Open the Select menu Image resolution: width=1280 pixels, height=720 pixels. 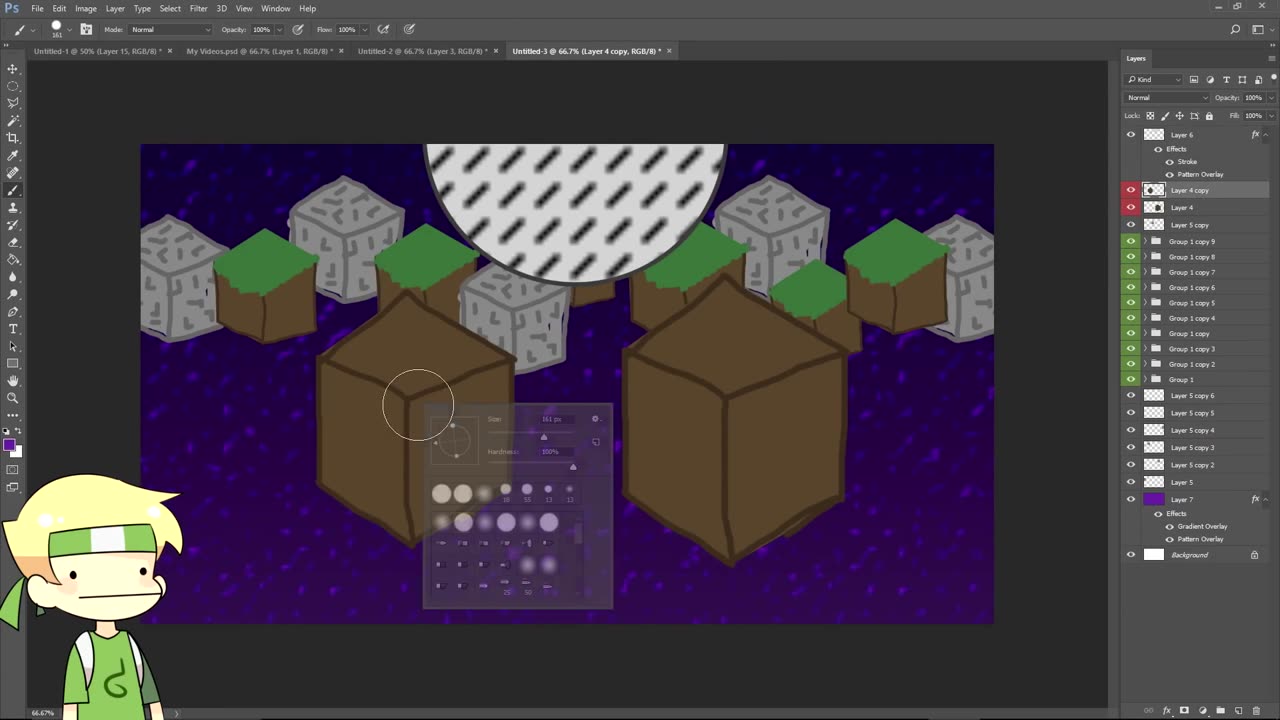(170, 8)
